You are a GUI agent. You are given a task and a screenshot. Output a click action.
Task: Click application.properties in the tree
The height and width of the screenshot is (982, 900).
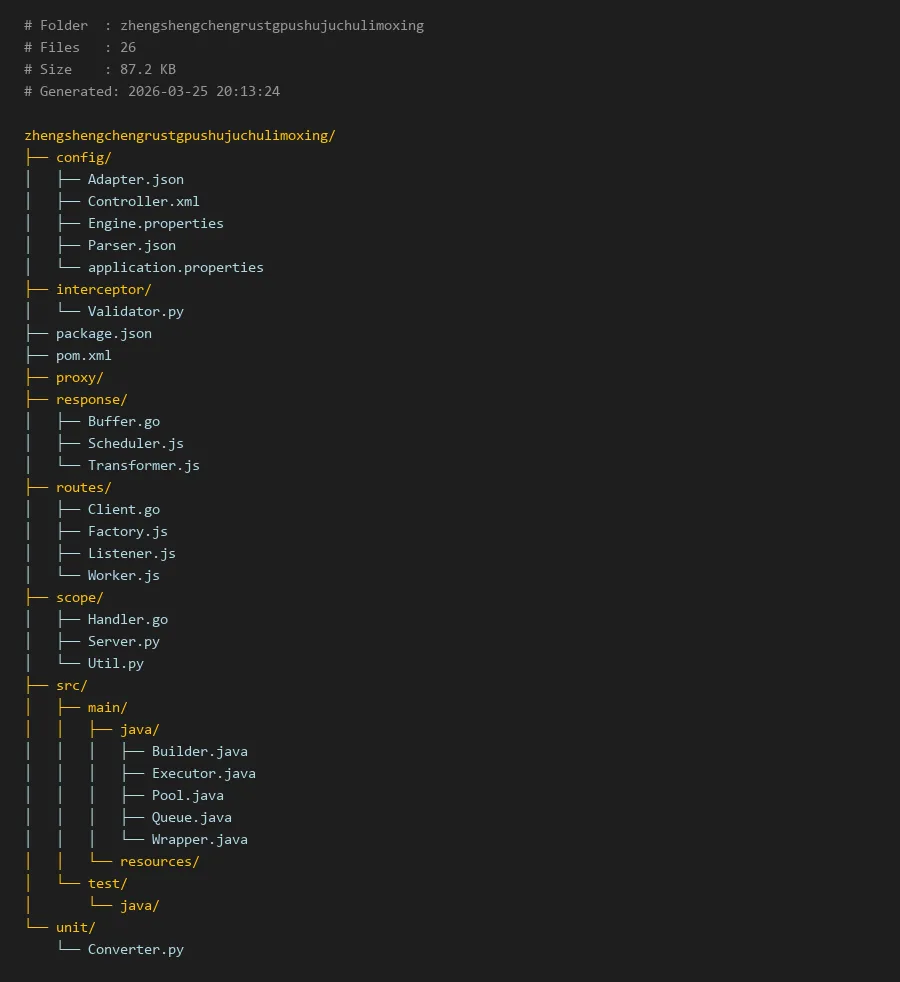(x=175, y=267)
